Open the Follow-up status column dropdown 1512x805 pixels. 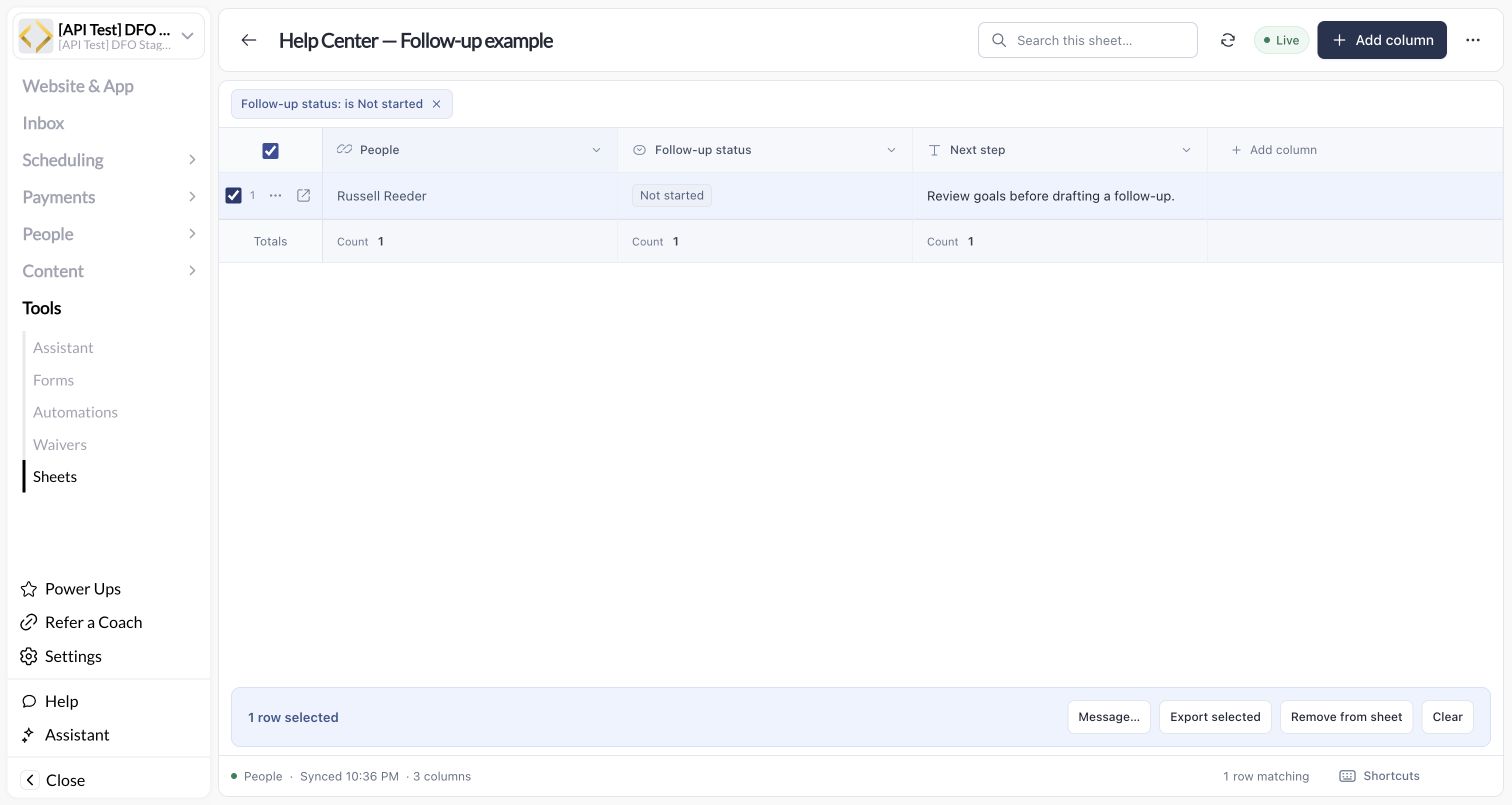pyautogui.click(x=891, y=150)
